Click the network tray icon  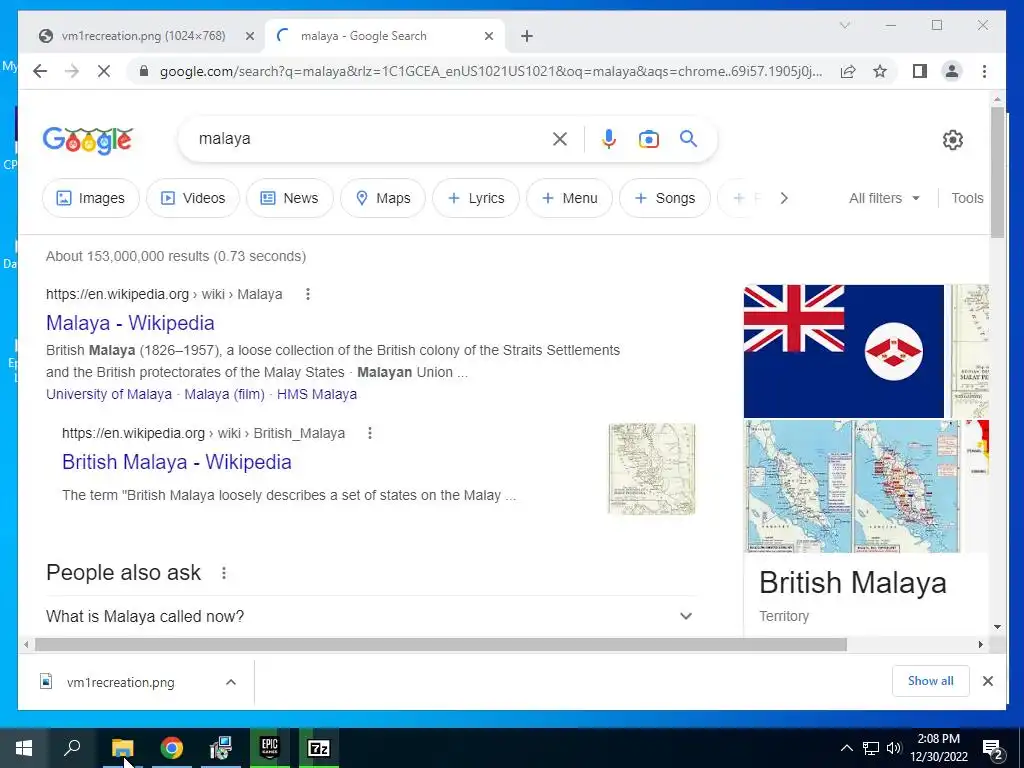[x=871, y=748]
